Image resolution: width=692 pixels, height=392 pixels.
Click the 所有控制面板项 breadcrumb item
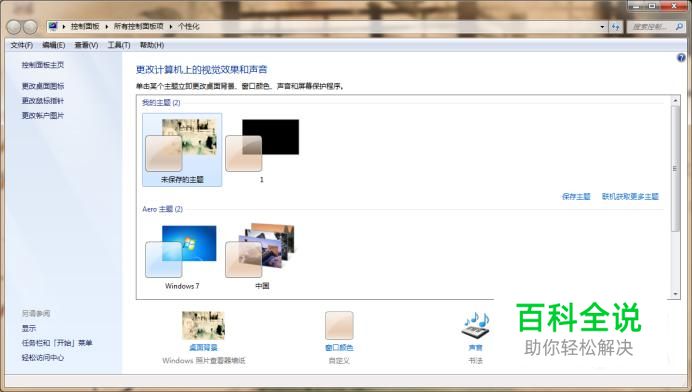click(139, 26)
